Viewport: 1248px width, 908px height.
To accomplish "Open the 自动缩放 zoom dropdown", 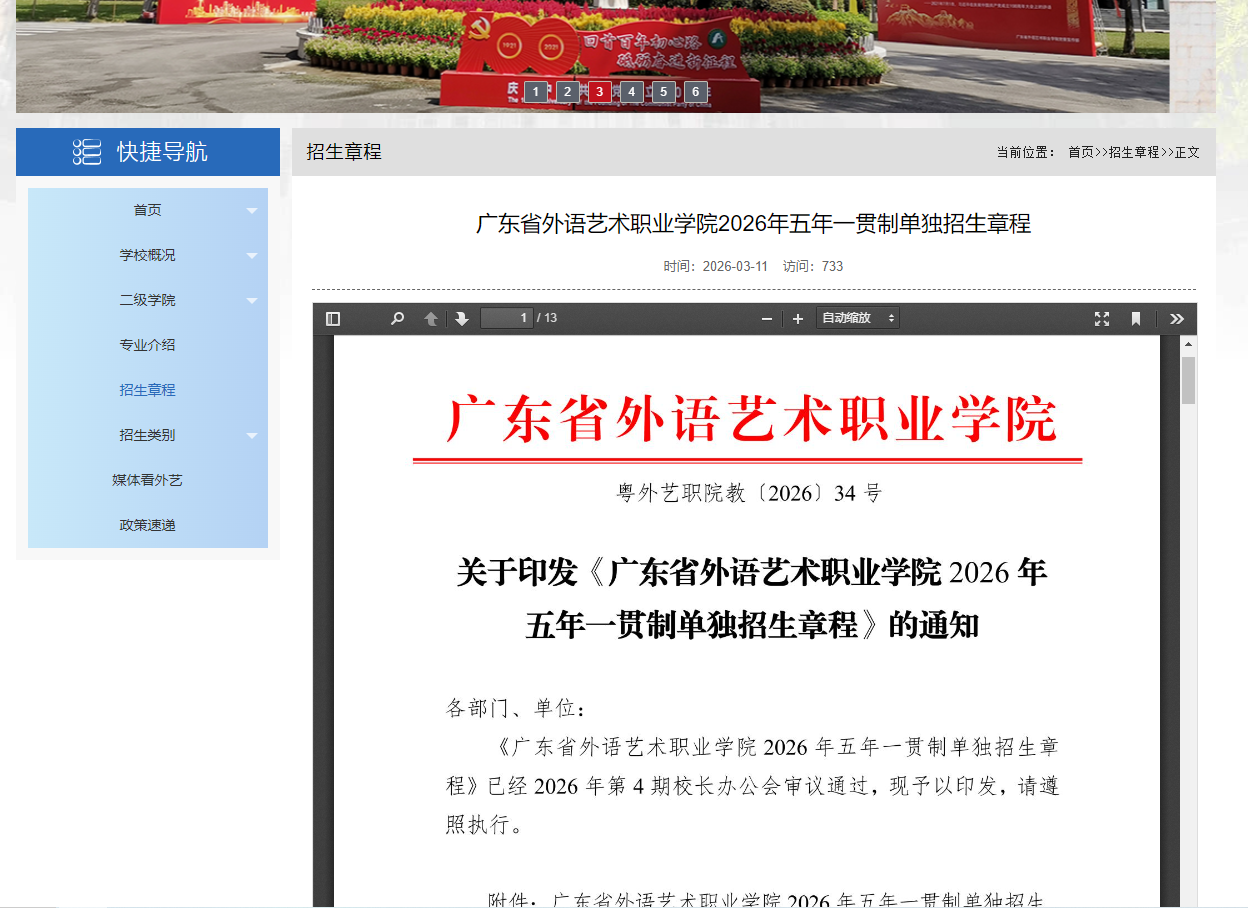I will [857, 317].
